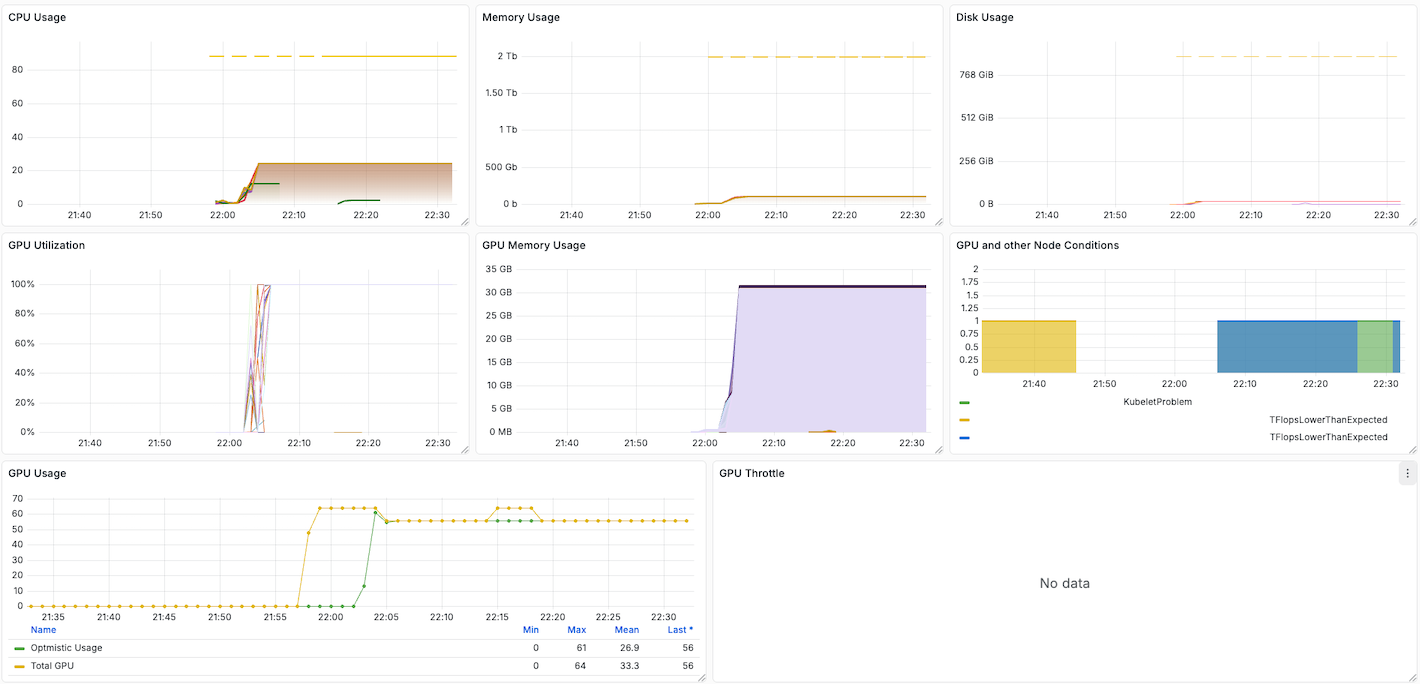This screenshot has height=684, width=1420.
Task: Click the GPU Throttle panel resize handle
Action: (x=1412, y=678)
